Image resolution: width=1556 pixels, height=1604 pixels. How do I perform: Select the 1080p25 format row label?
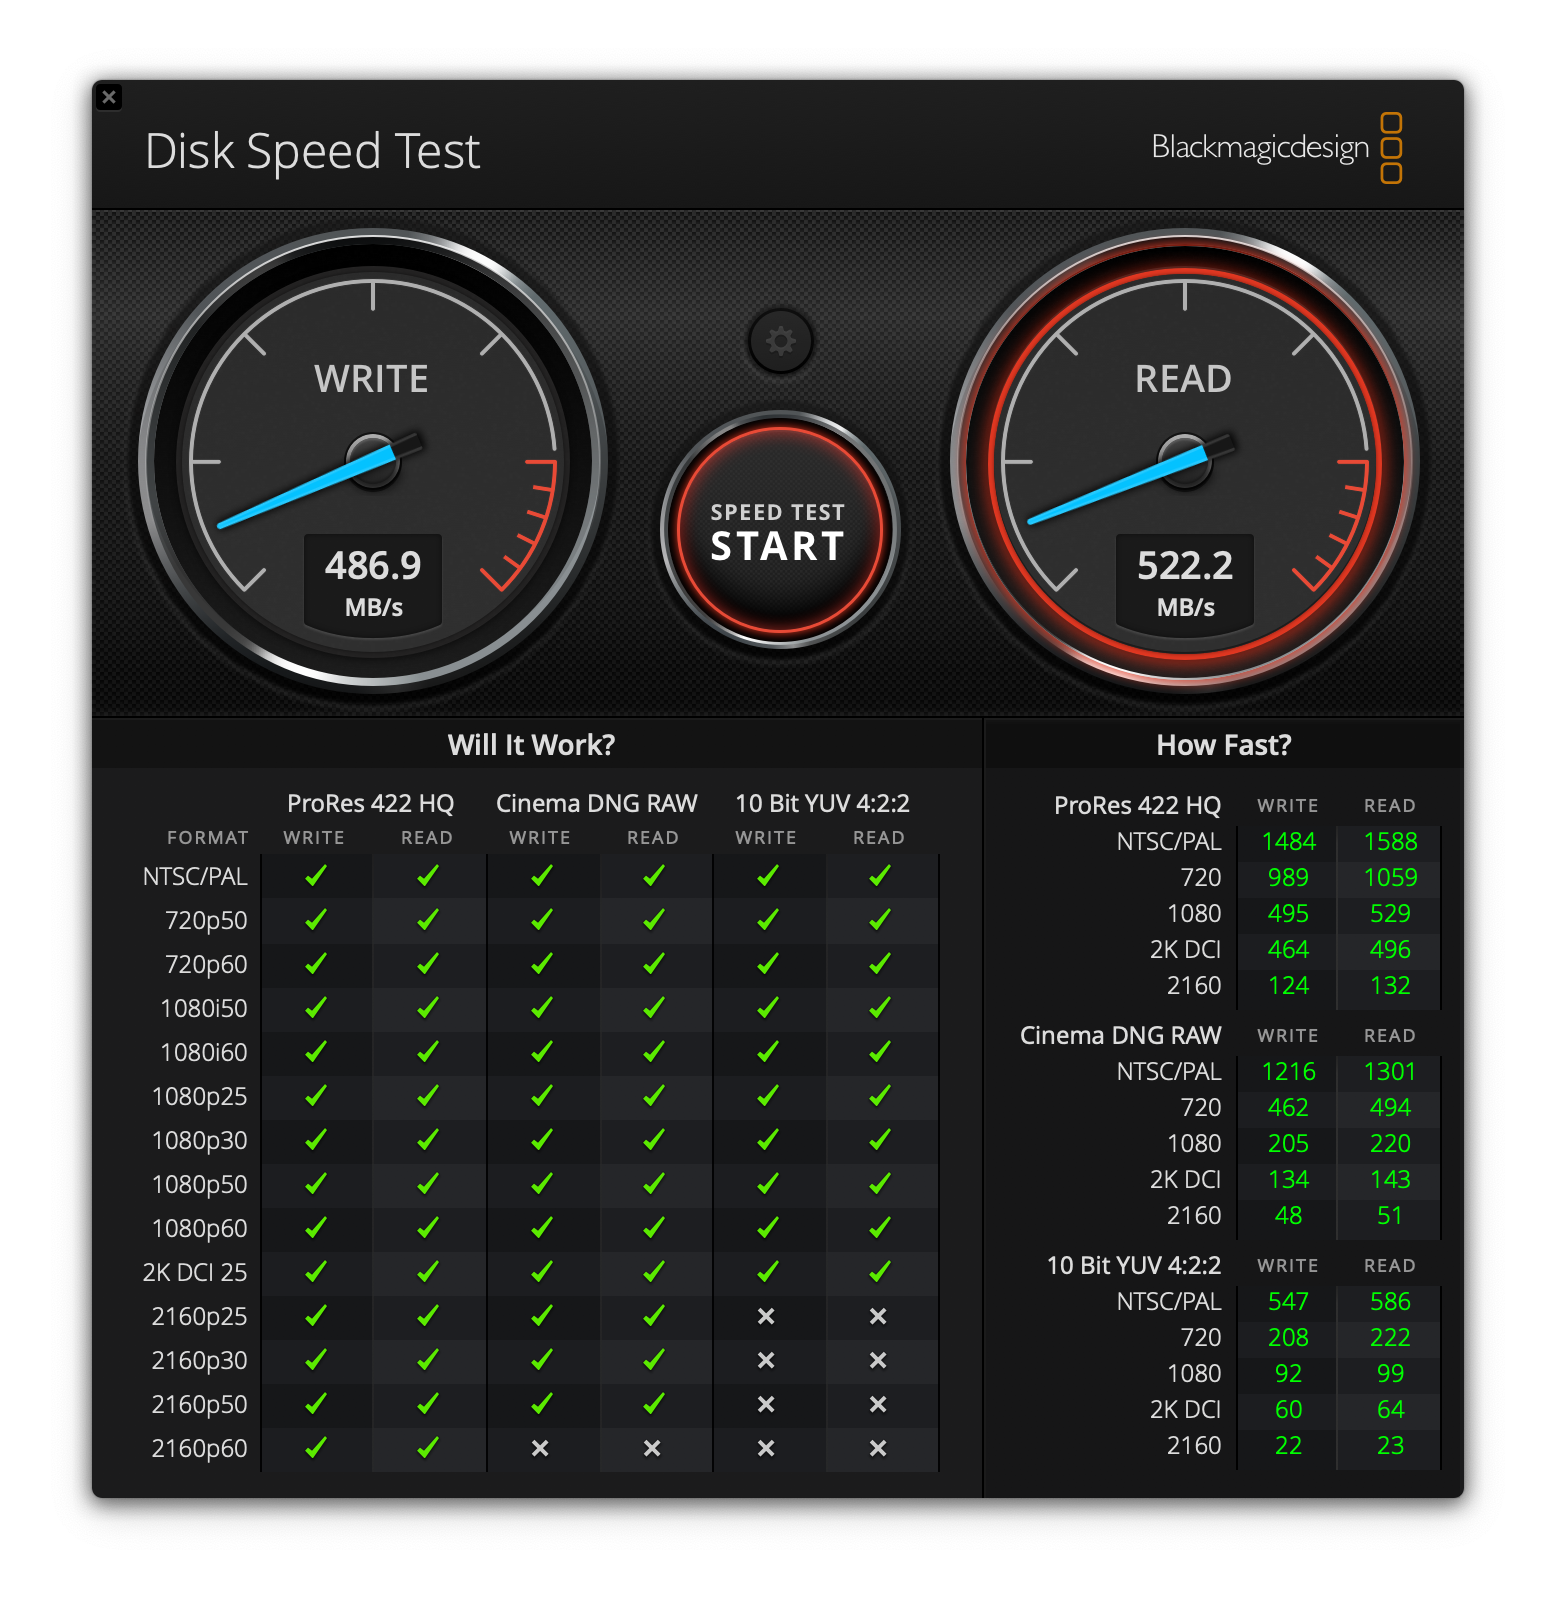[x=199, y=1096]
